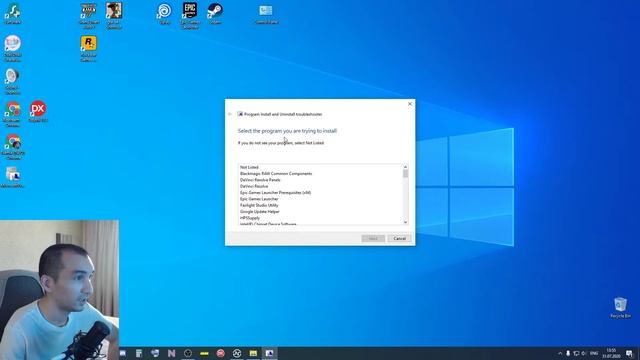Click the active troubleshooter taskbar button
640x360 pixels.
coord(269,353)
